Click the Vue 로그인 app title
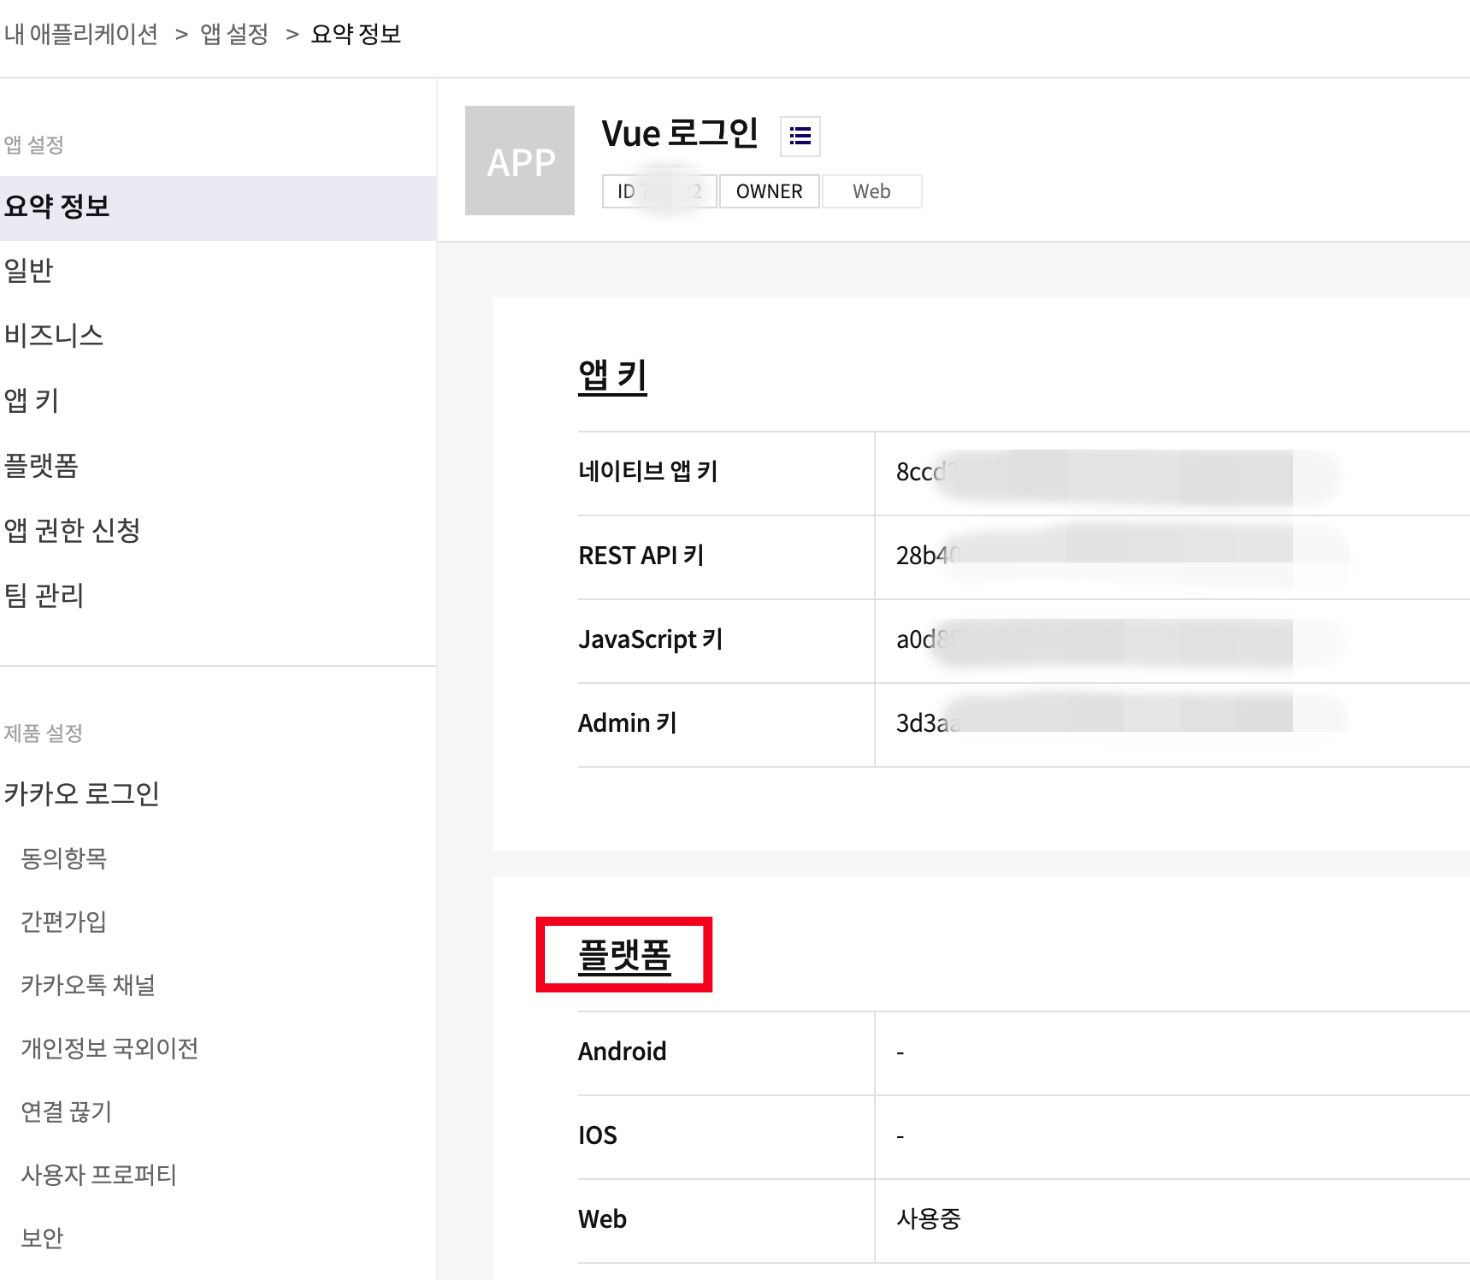The height and width of the screenshot is (1280, 1470). pos(680,133)
